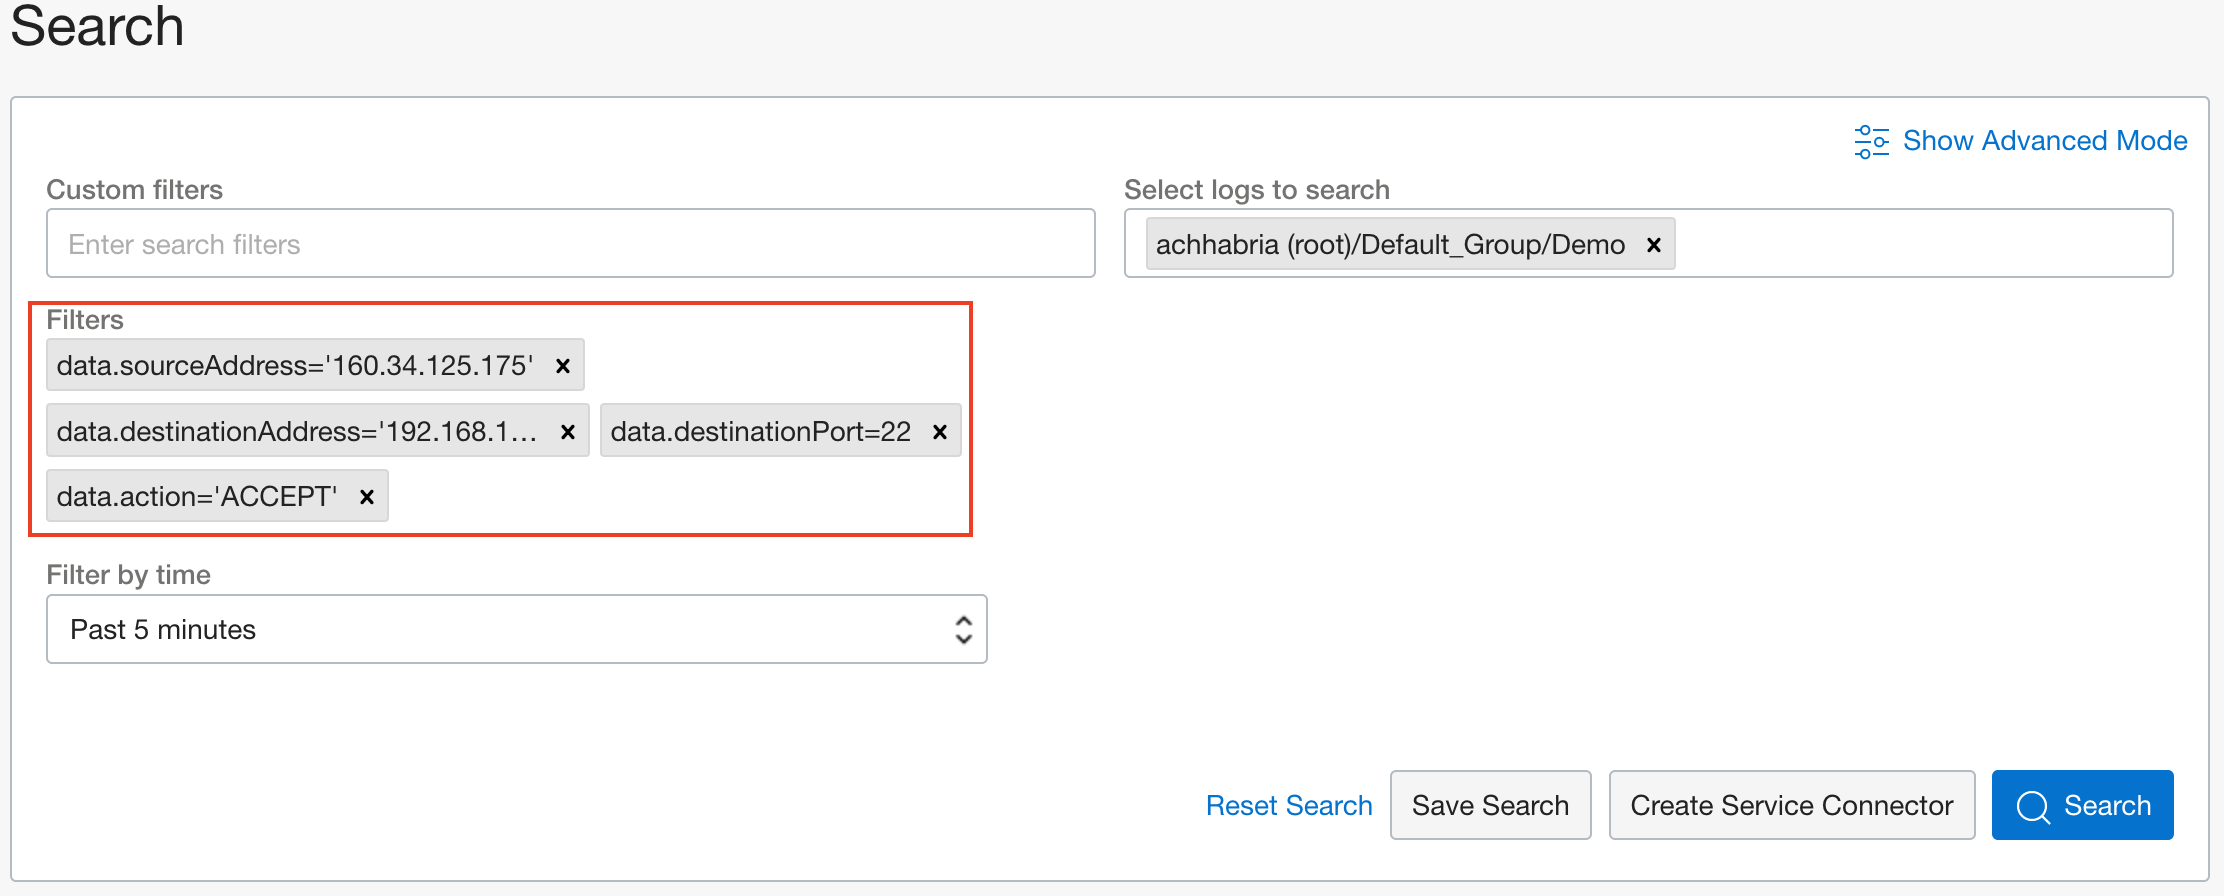
Task: Remove the data.sourceAddress filter chip
Action: (563, 366)
